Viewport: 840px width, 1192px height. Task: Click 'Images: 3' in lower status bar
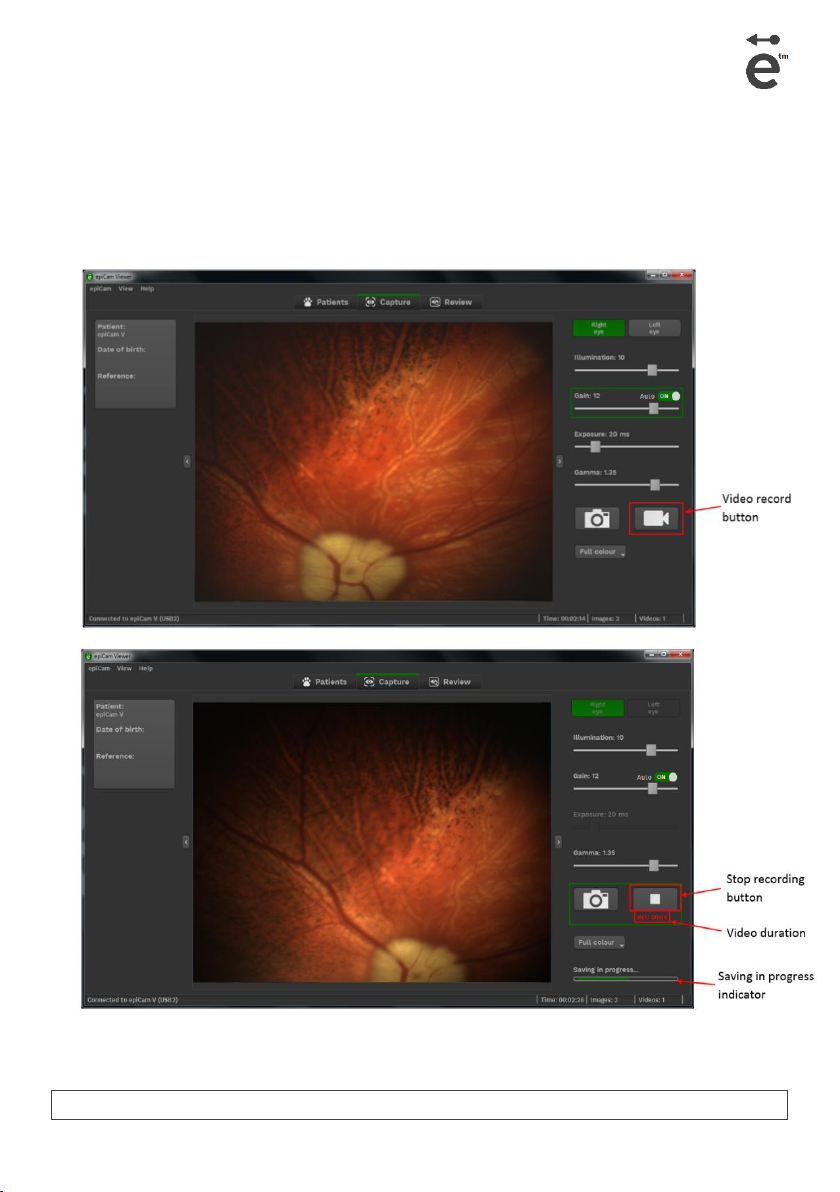604,1000
